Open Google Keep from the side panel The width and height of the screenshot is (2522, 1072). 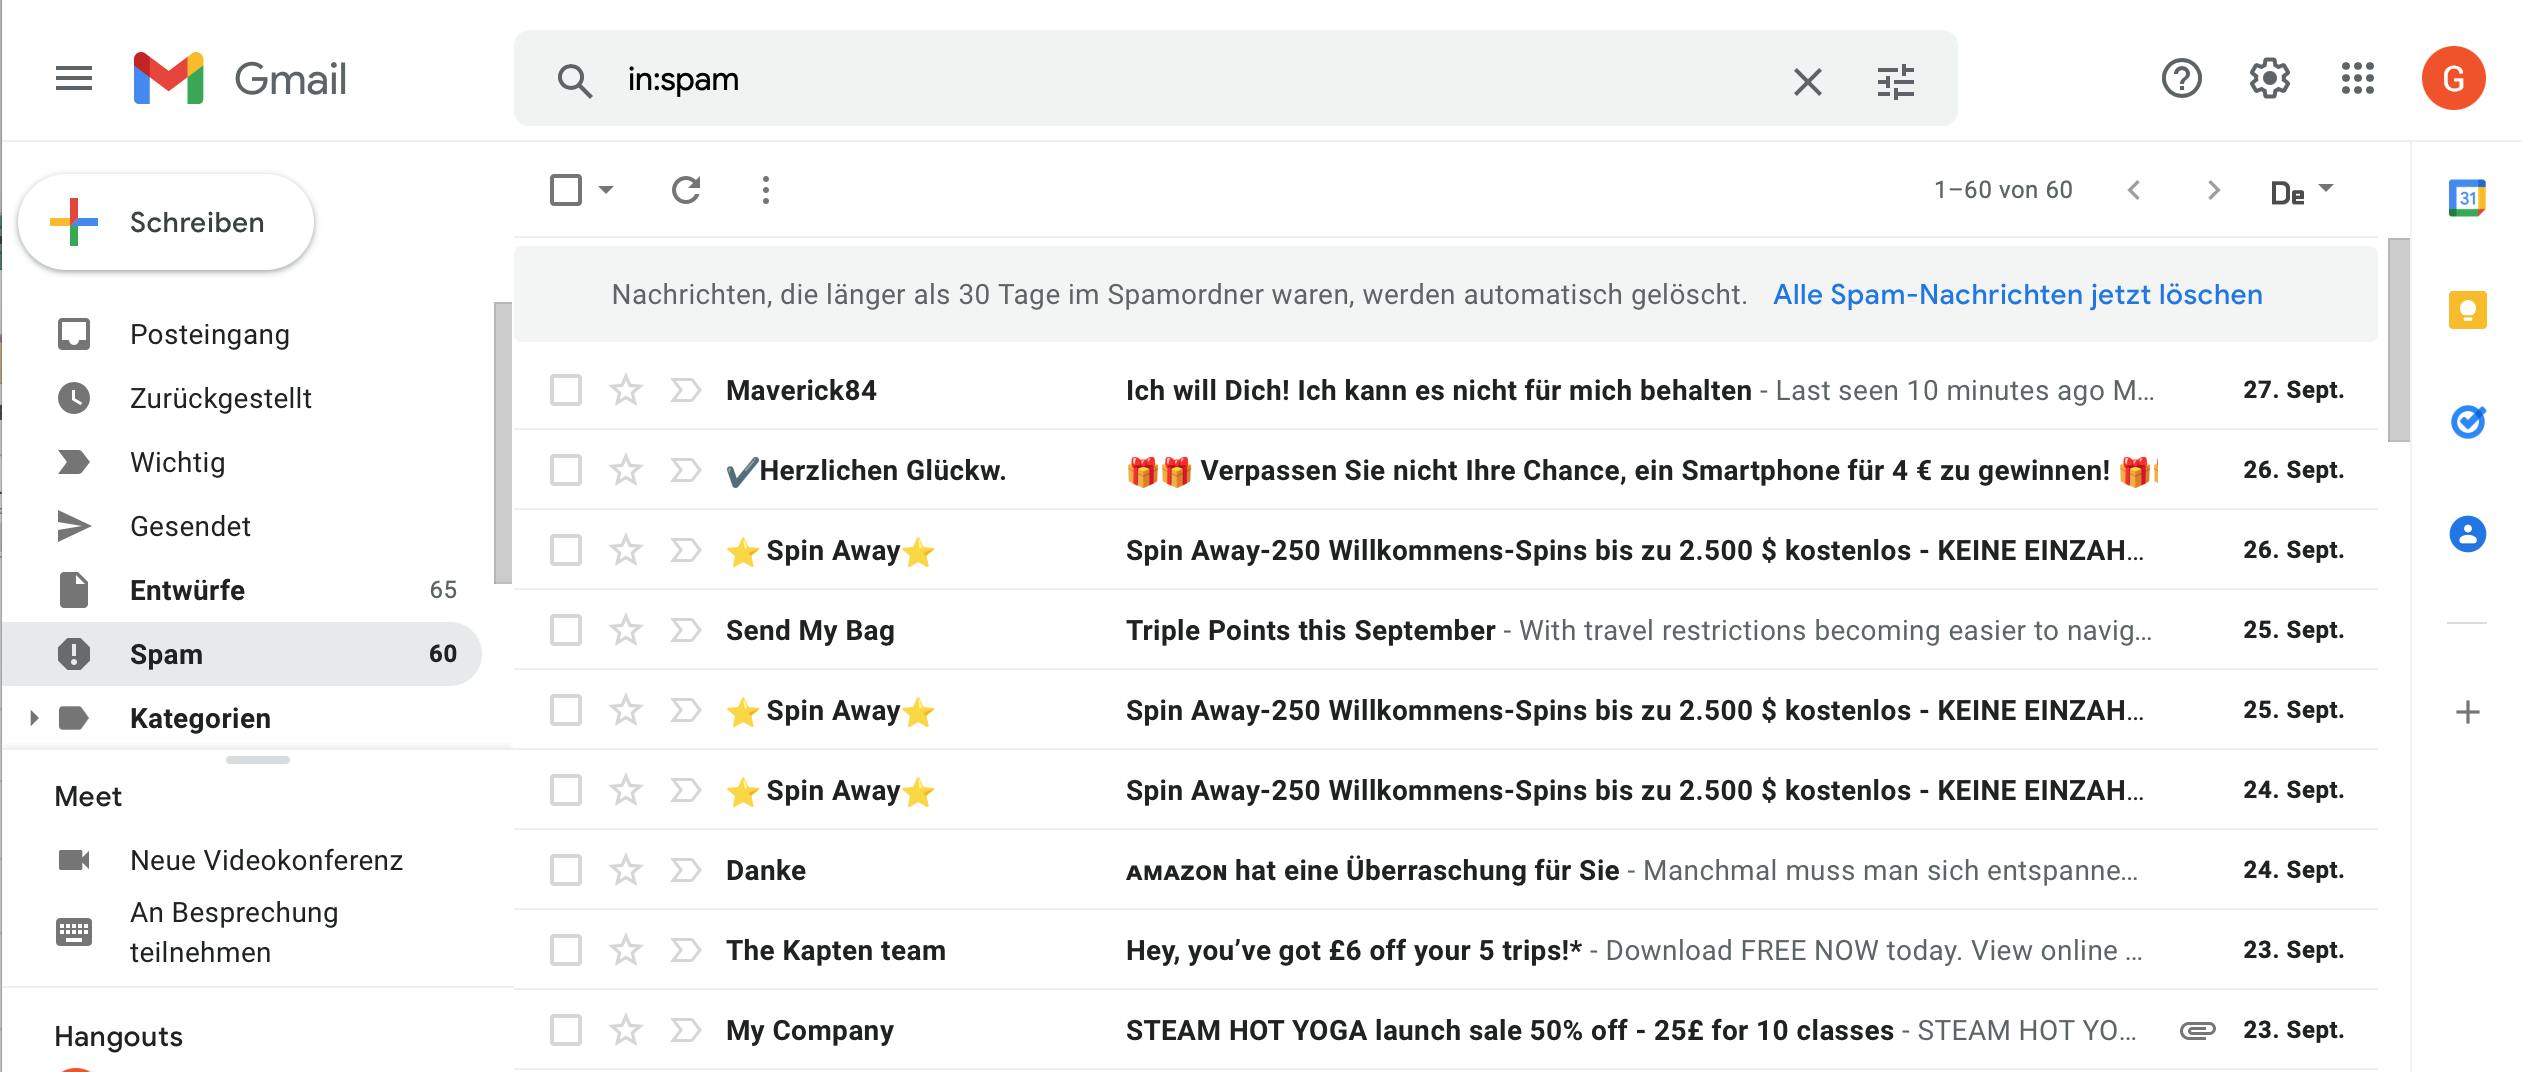2467,310
